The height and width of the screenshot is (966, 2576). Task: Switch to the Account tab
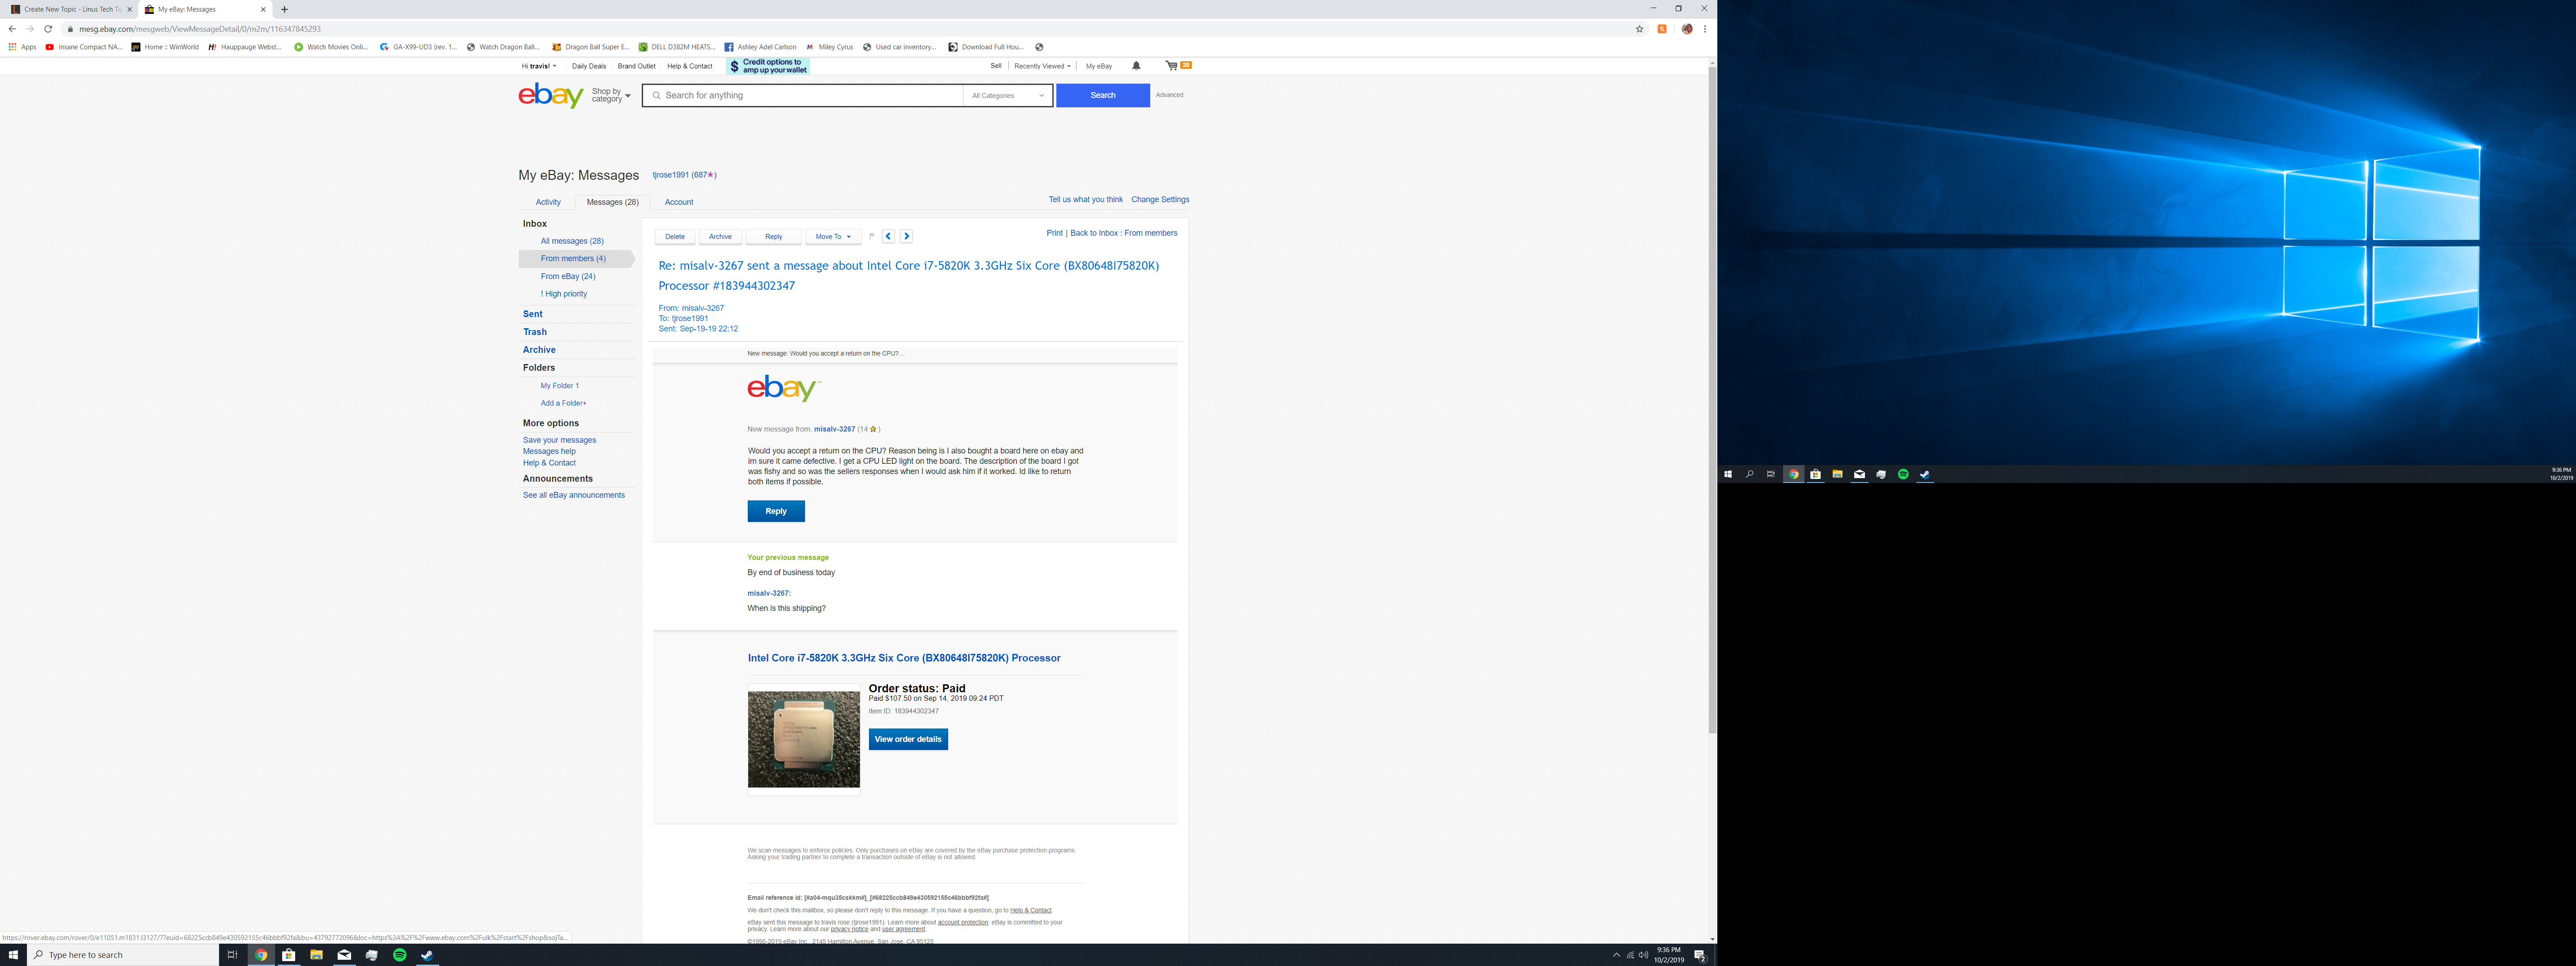pos(679,202)
